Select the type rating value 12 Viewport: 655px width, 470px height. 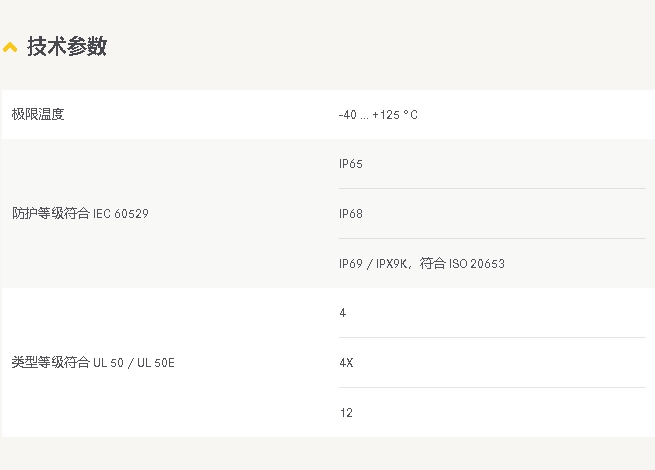tap(346, 412)
